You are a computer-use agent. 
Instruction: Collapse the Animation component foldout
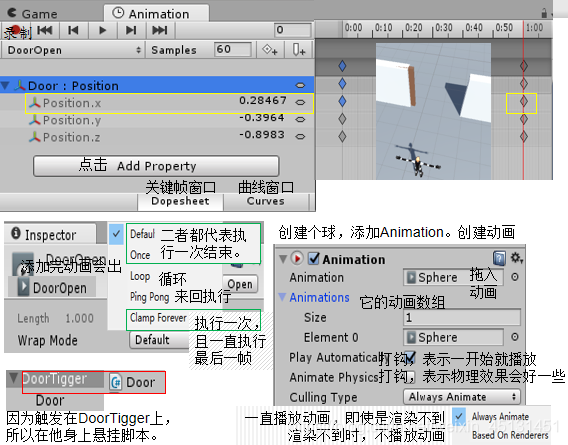[x=283, y=259]
